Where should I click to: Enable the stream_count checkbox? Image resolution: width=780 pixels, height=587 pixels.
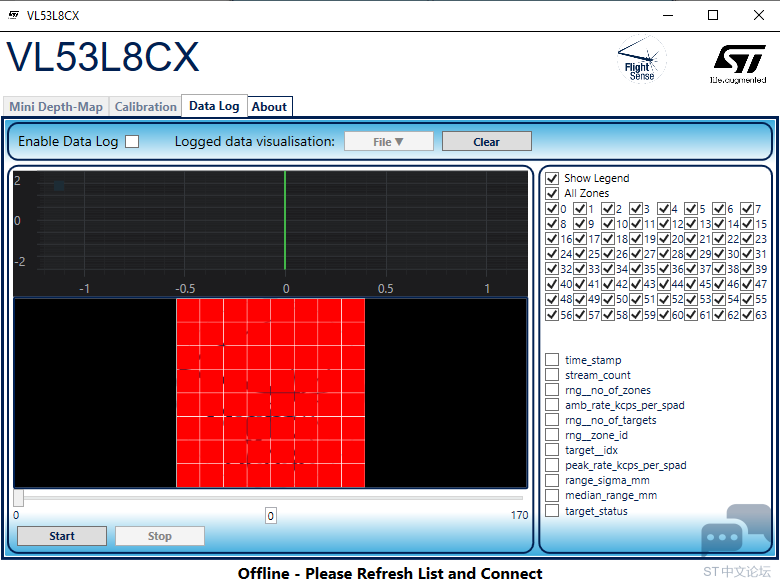tap(552, 375)
